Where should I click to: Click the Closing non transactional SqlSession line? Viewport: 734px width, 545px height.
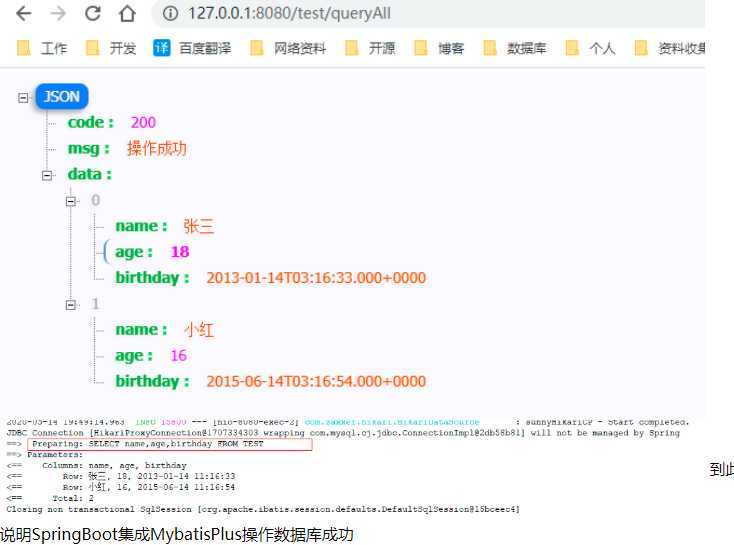(x=263, y=509)
